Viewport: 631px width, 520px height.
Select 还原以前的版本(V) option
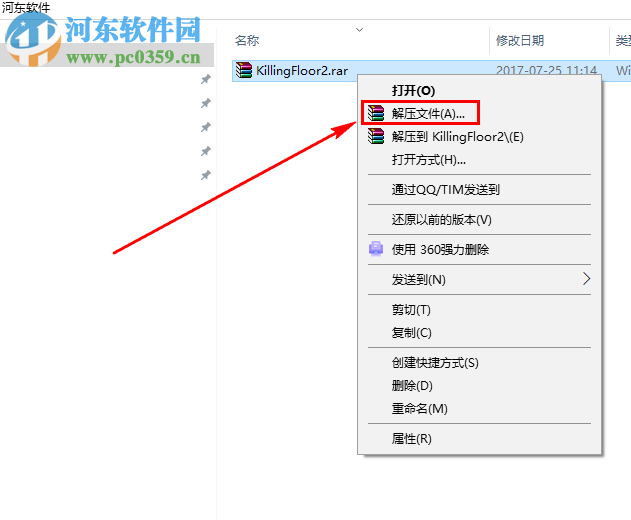tap(441, 220)
